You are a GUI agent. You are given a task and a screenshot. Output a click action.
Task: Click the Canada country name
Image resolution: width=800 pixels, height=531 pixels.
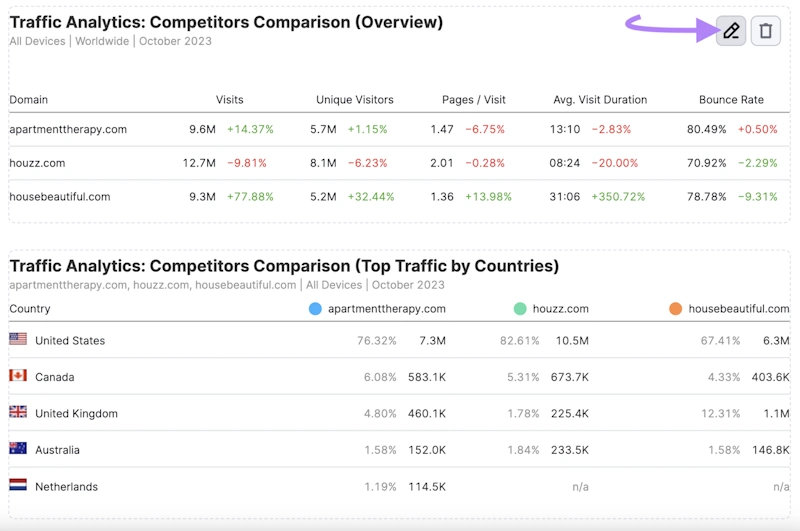55,377
